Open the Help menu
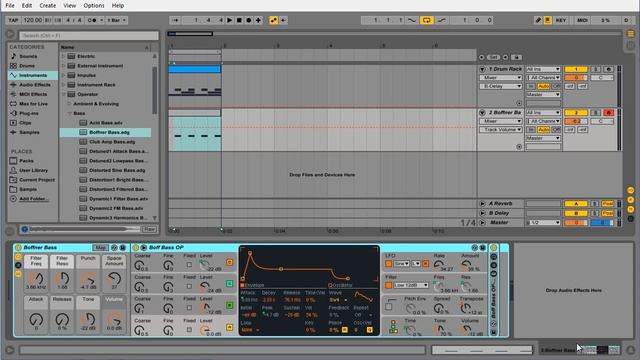 point(118,5)
